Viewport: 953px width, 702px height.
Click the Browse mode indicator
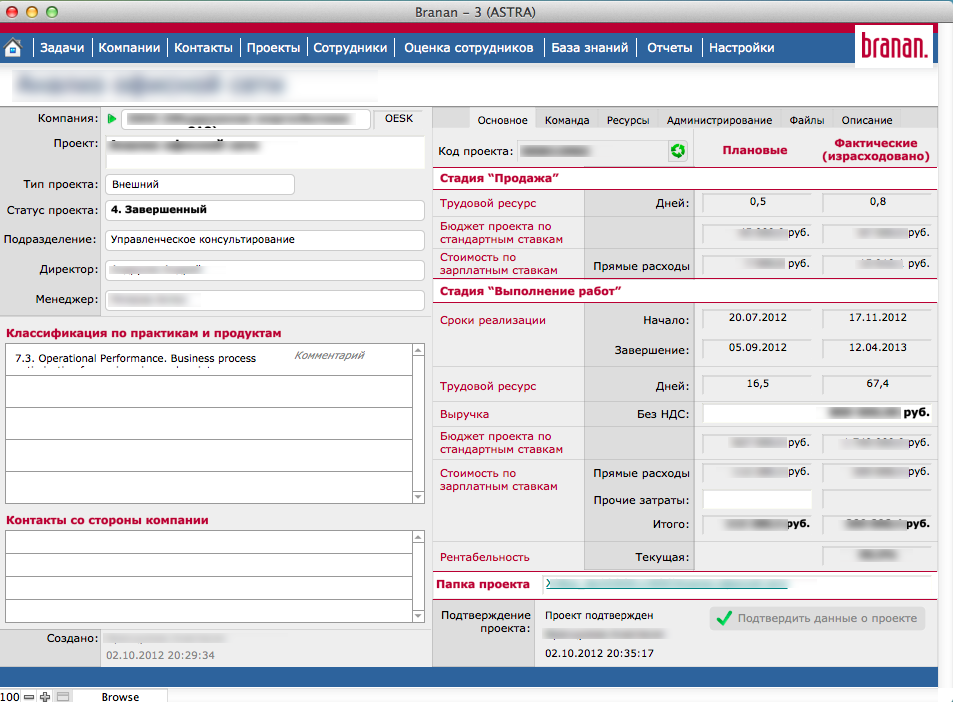(120, 697)
